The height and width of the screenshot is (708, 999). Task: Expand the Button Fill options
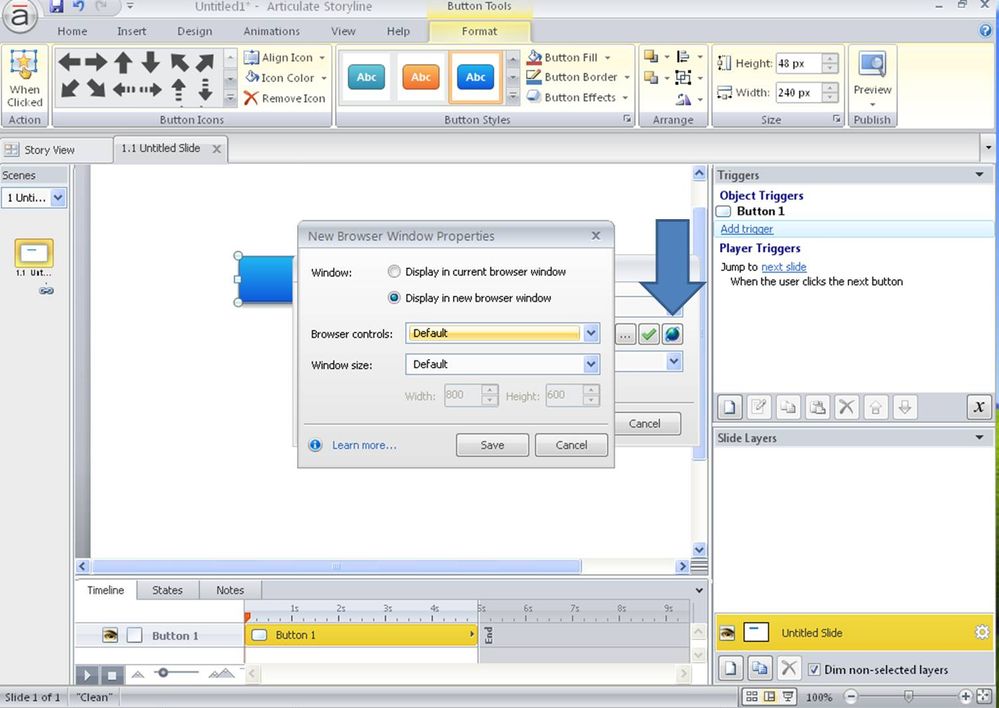click(x=607, y=57)
